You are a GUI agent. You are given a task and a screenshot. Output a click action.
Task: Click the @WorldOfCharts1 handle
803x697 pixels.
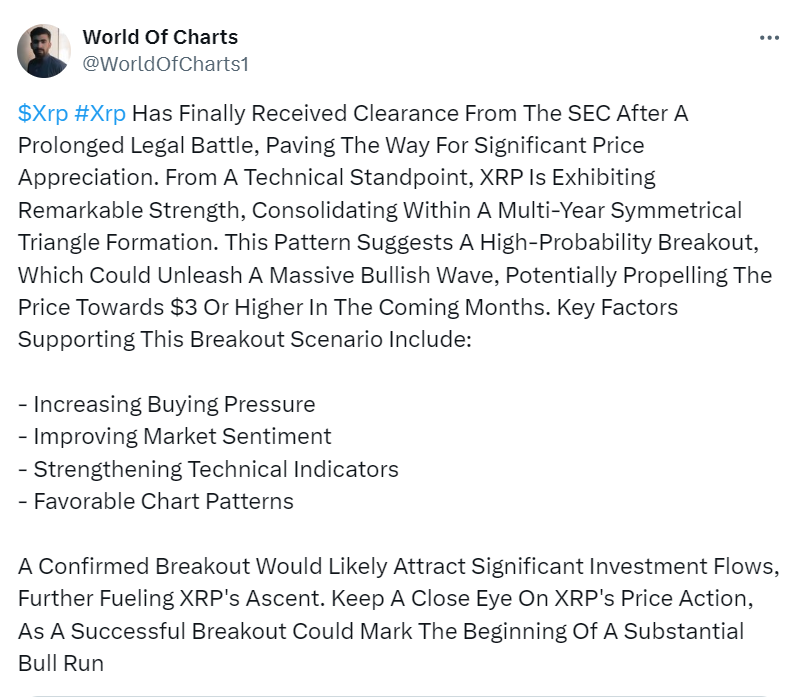165,64
